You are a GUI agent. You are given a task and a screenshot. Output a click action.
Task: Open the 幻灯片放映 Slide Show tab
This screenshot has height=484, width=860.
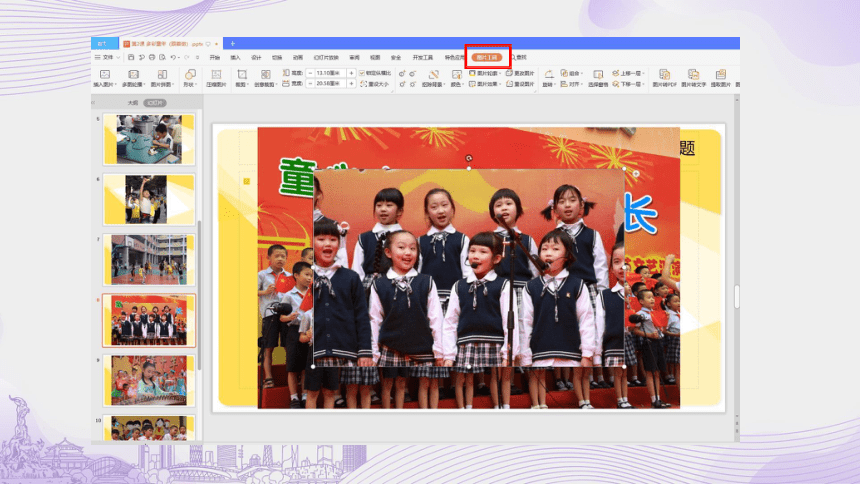[326, 57]
